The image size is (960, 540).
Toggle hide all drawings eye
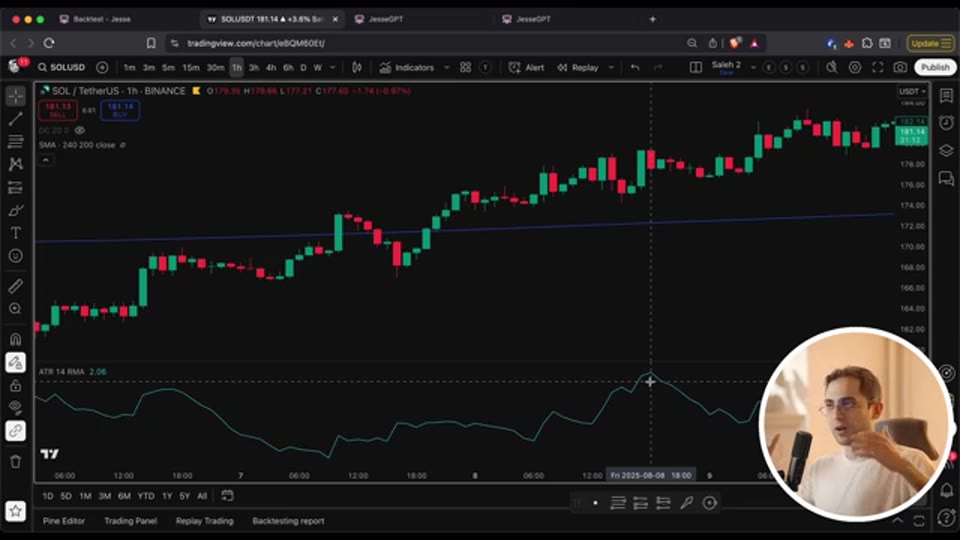[15, 408]
